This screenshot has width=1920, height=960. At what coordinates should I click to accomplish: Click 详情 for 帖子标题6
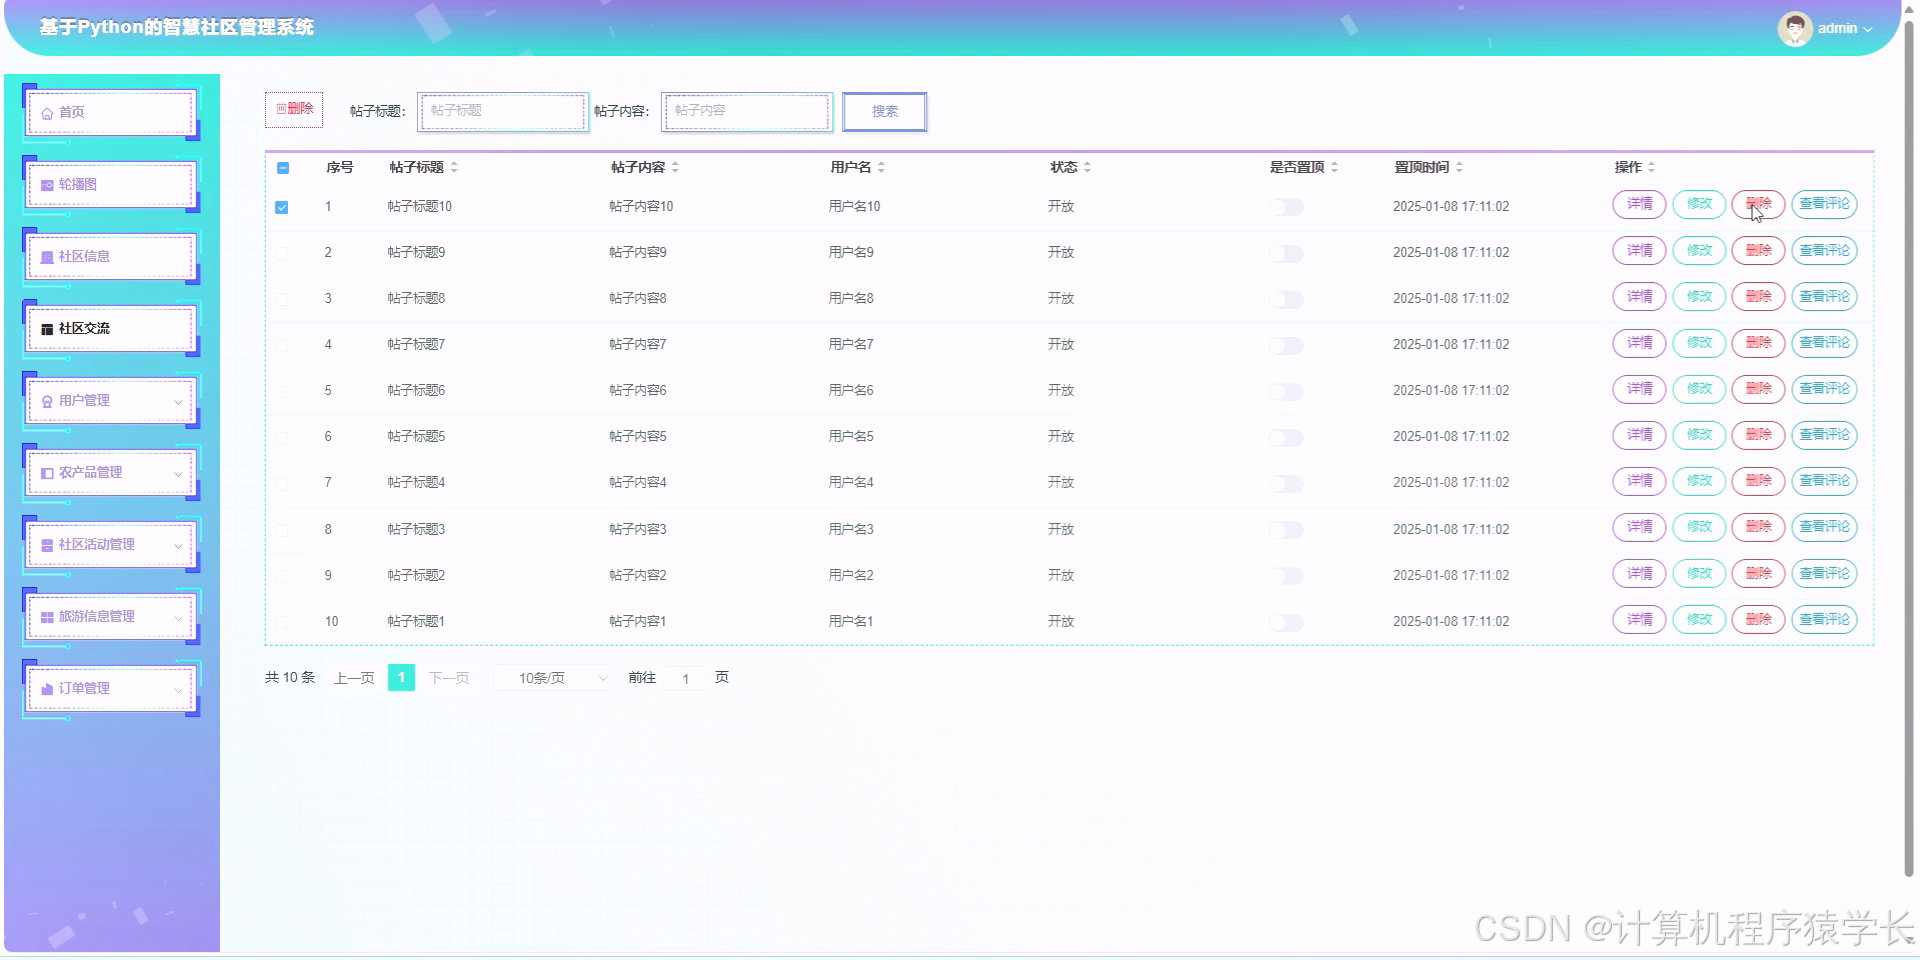[1639, 389]
